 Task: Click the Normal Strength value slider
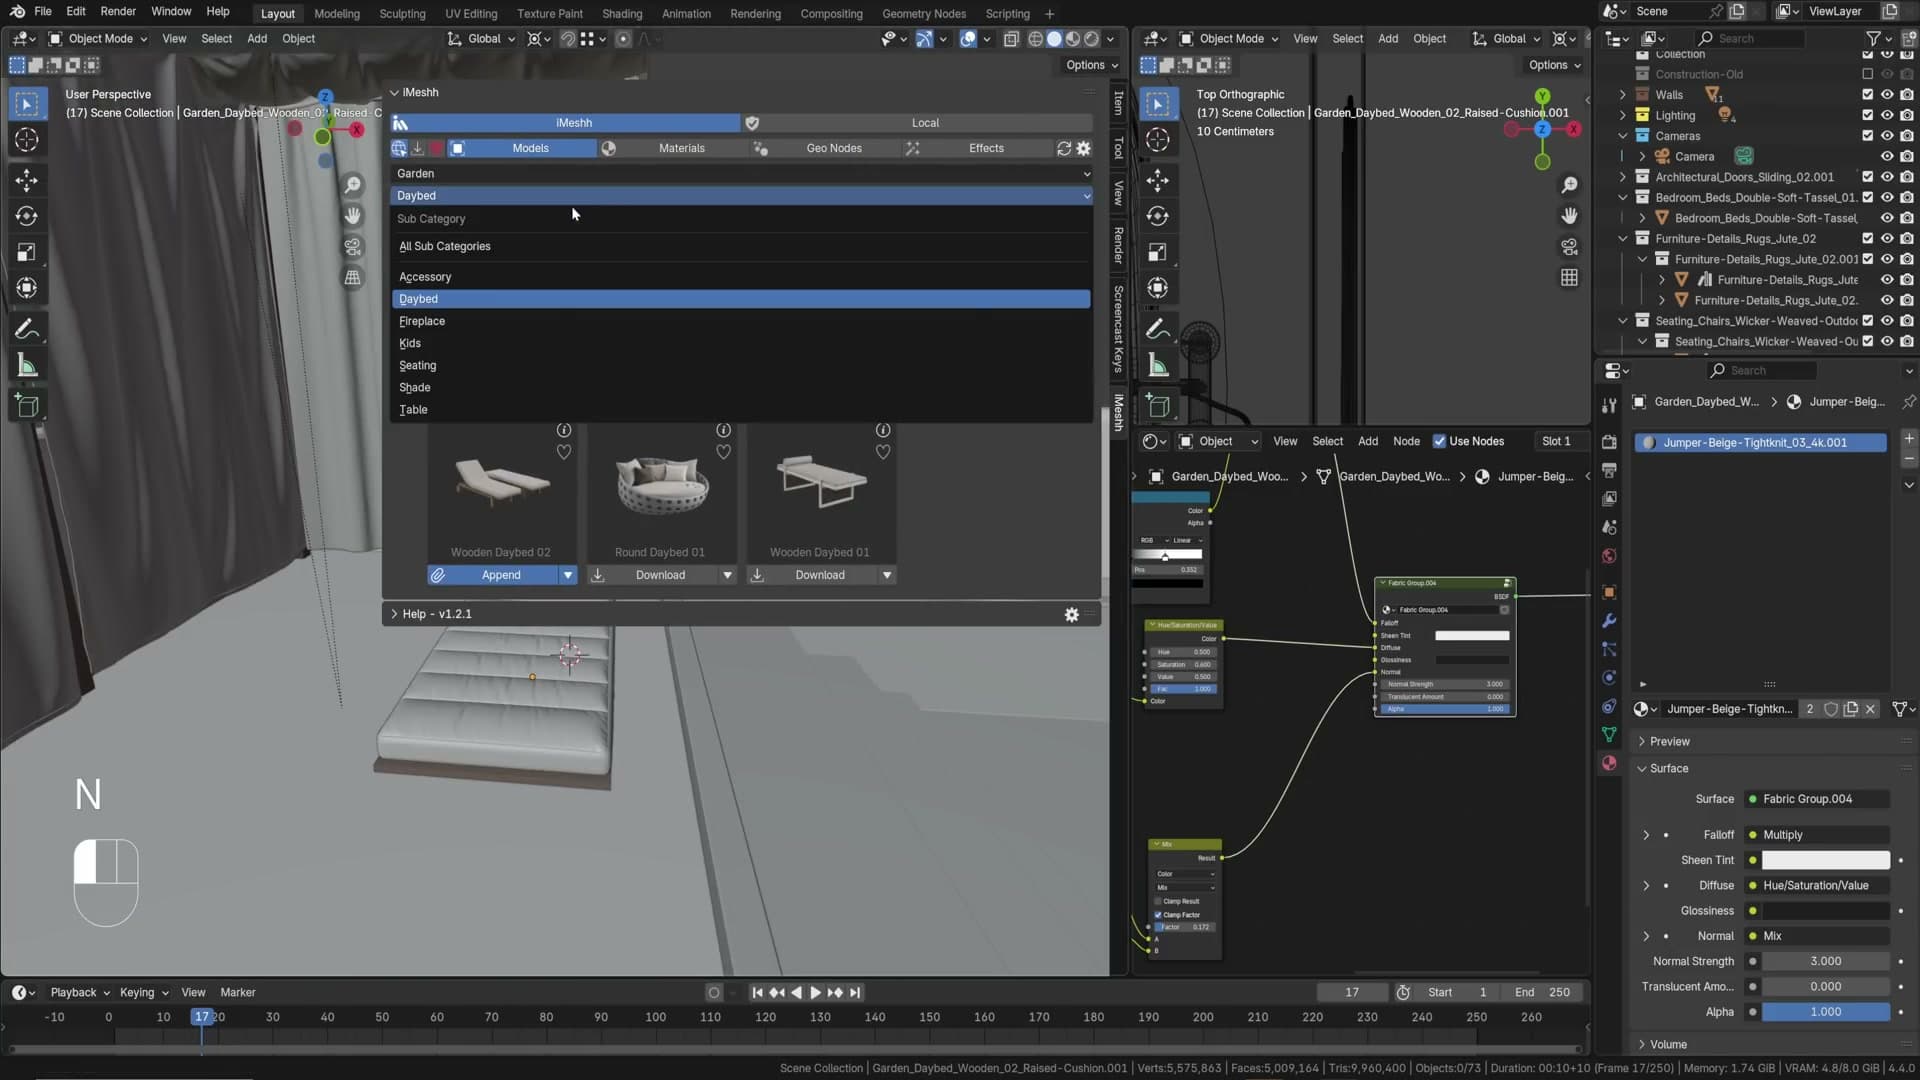(1825, 962)
